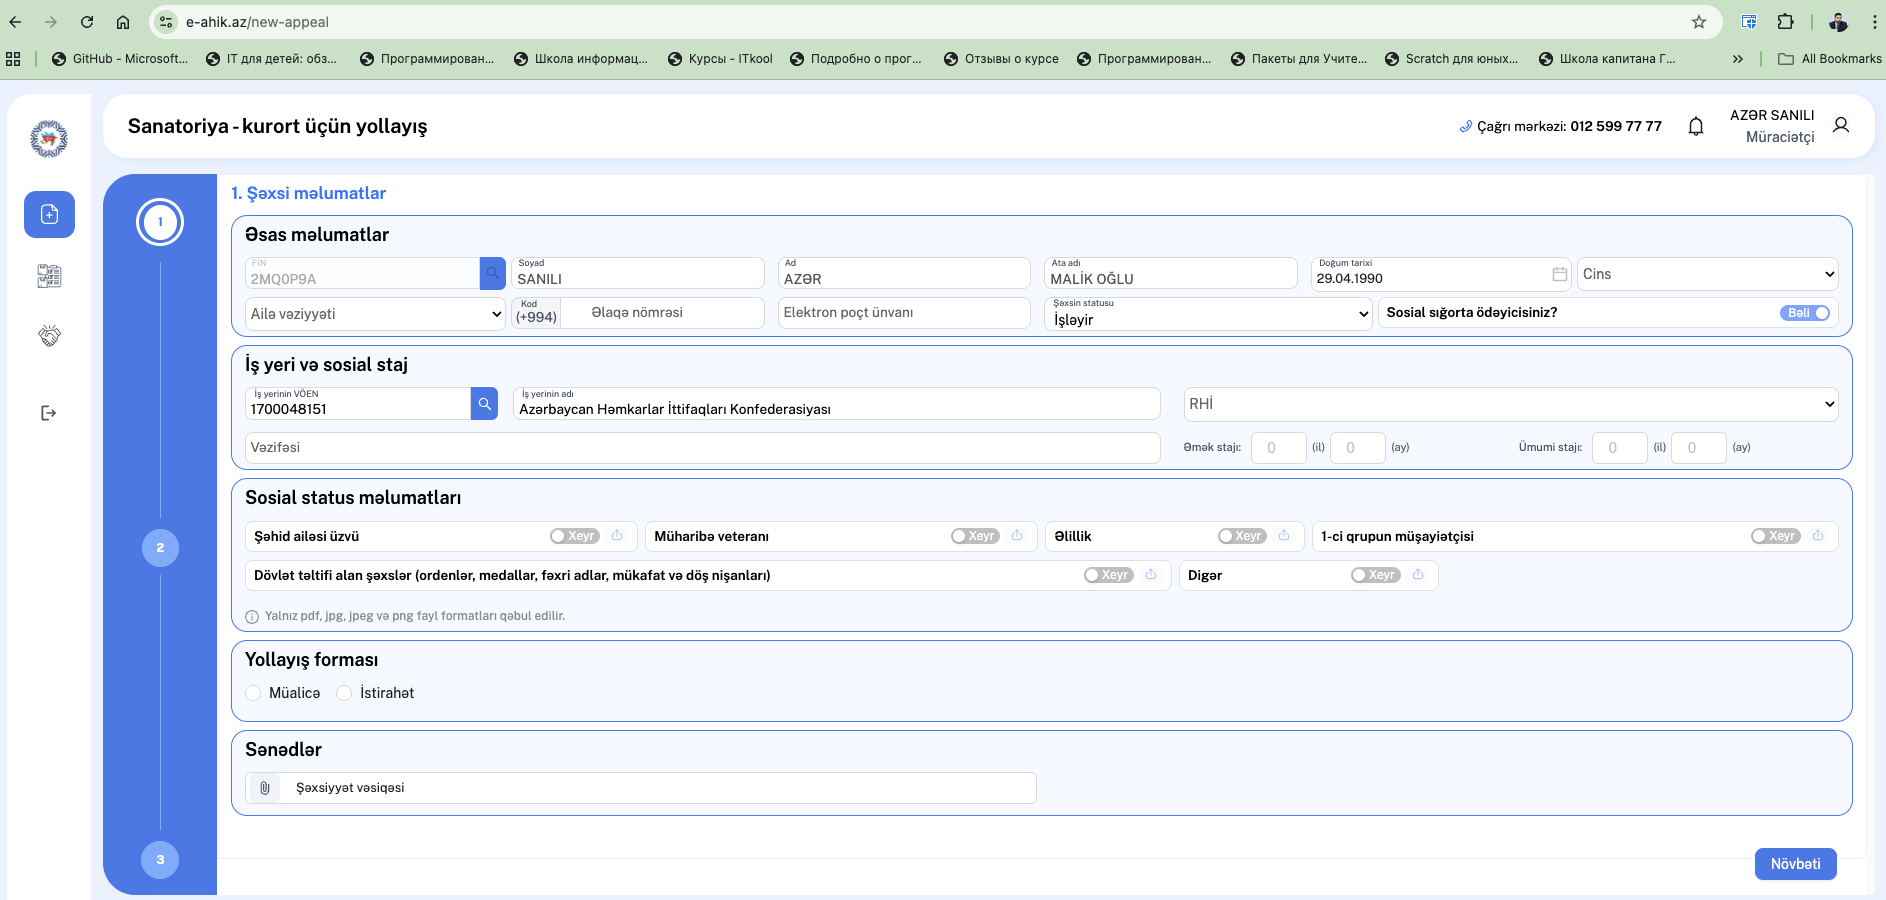Click the logout icon in sidebar

tap(48, 413)
